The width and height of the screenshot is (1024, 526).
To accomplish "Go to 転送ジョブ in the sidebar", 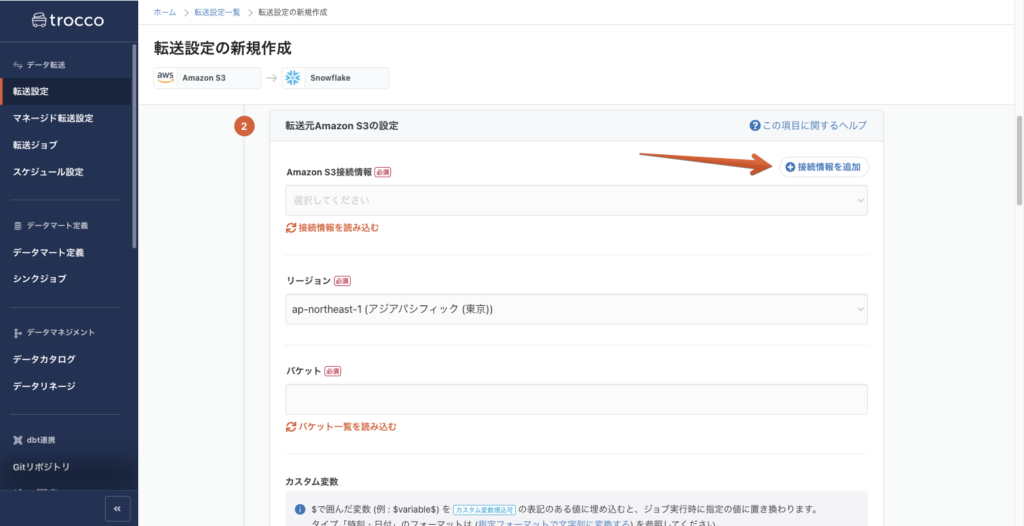I will point(35,145).
